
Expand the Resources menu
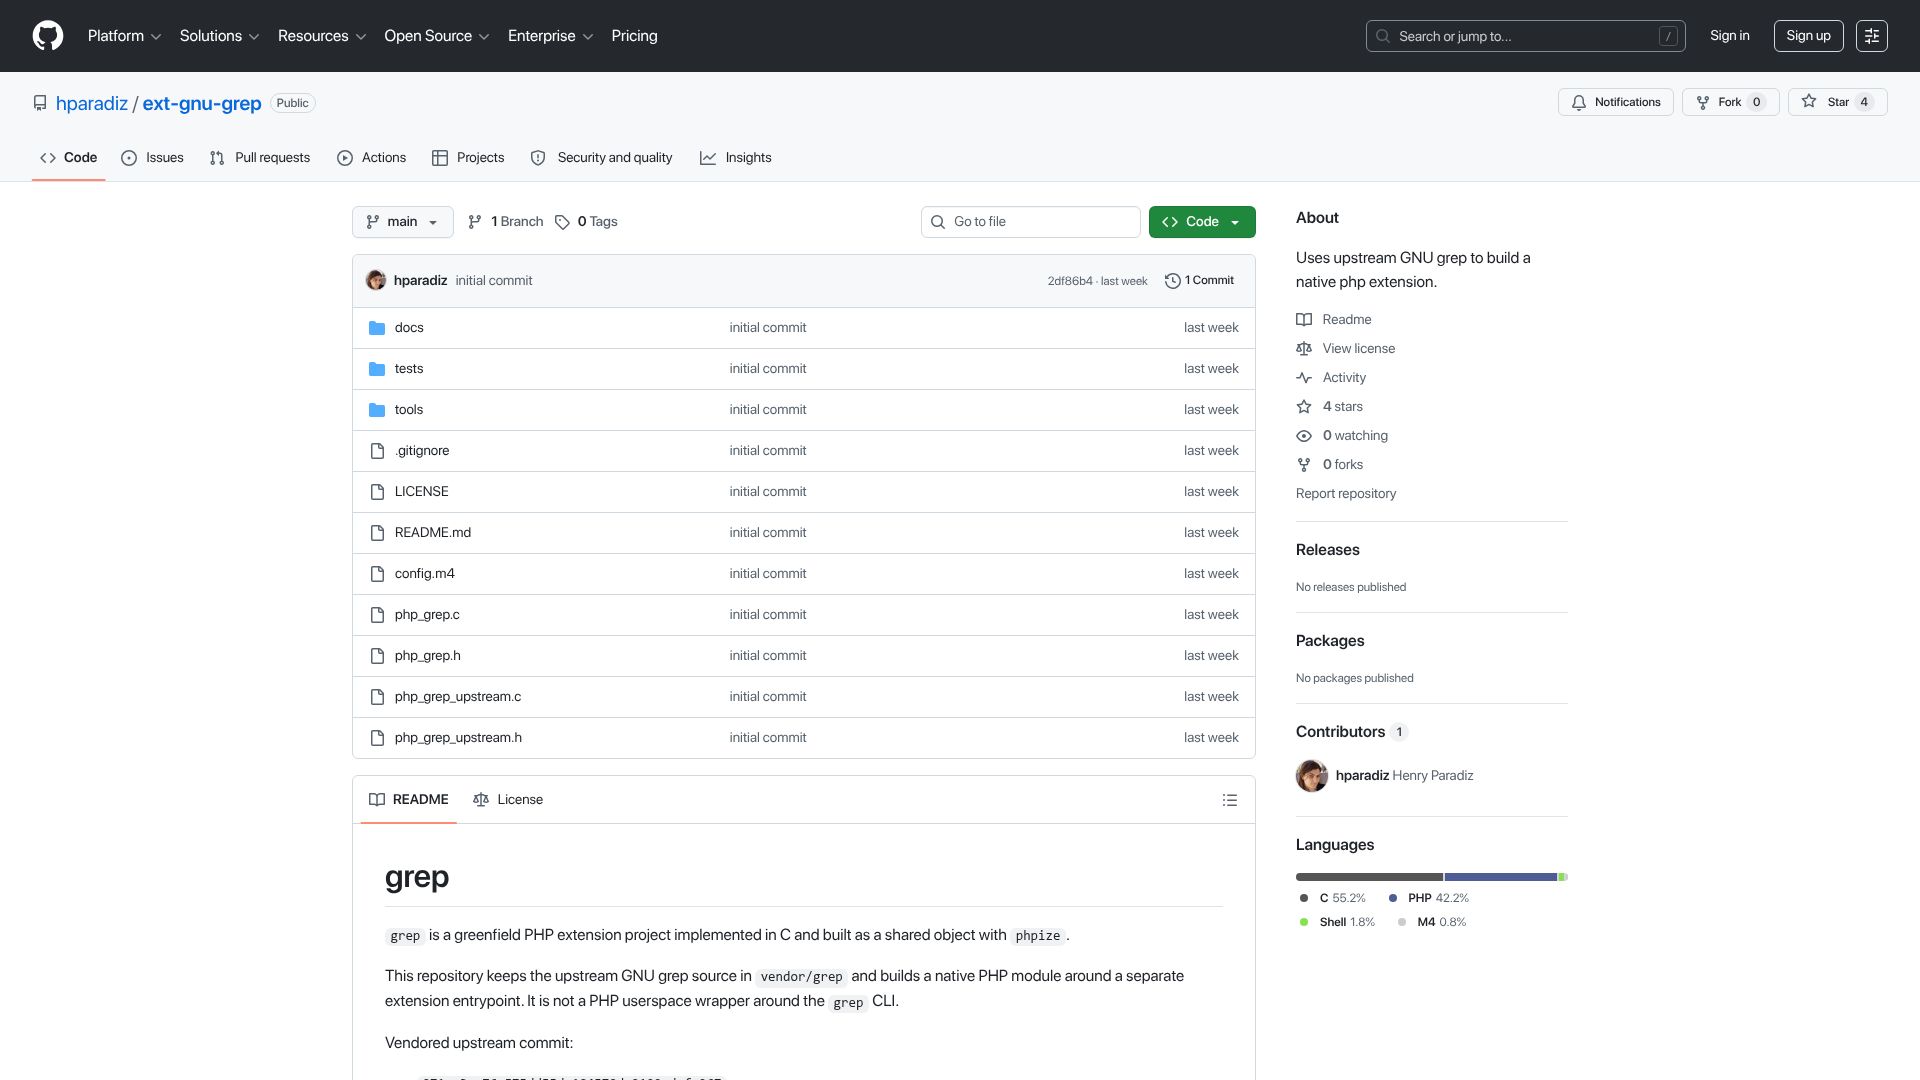tap(322, 36)
